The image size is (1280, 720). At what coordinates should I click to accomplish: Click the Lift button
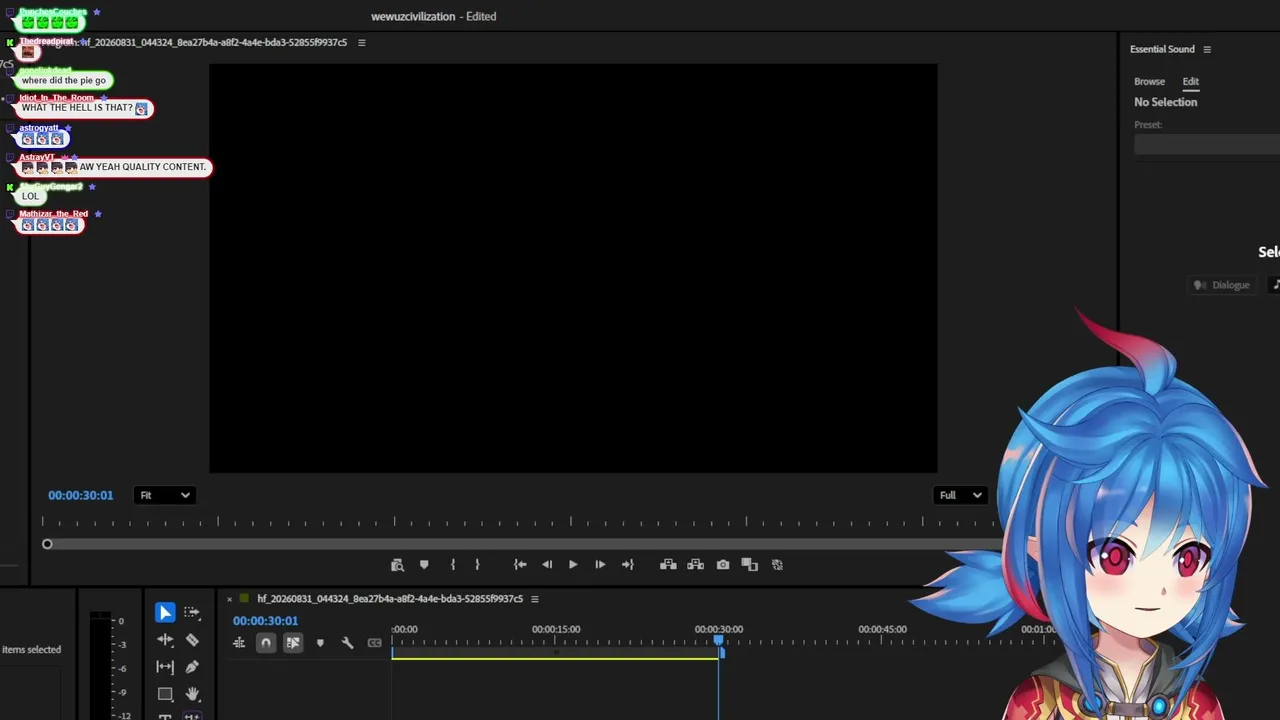[668, 565]
